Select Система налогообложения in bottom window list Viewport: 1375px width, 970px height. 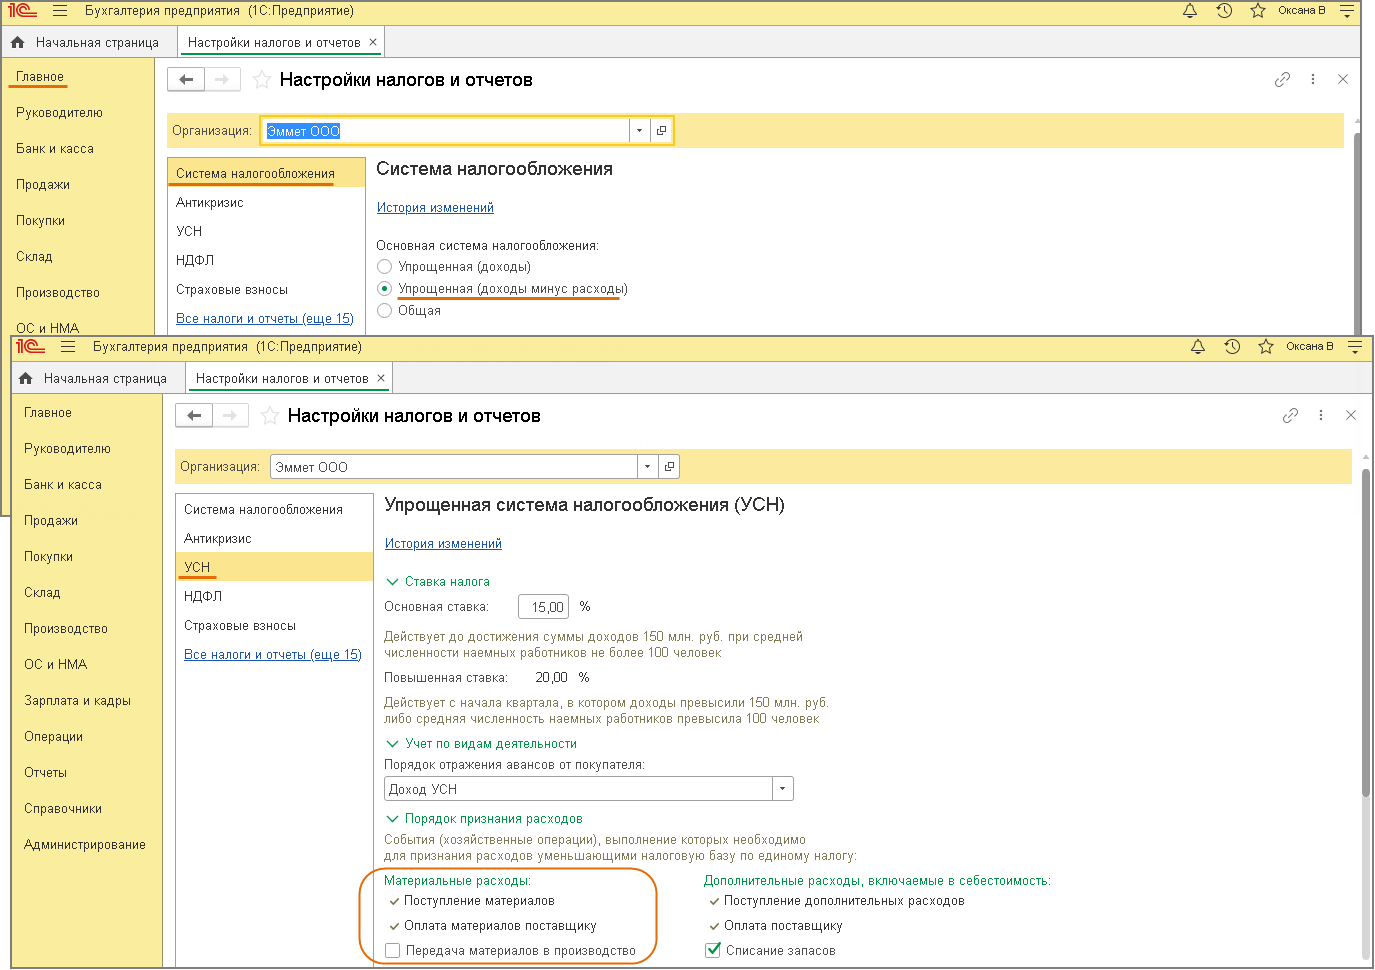click(x=274, y=510)
